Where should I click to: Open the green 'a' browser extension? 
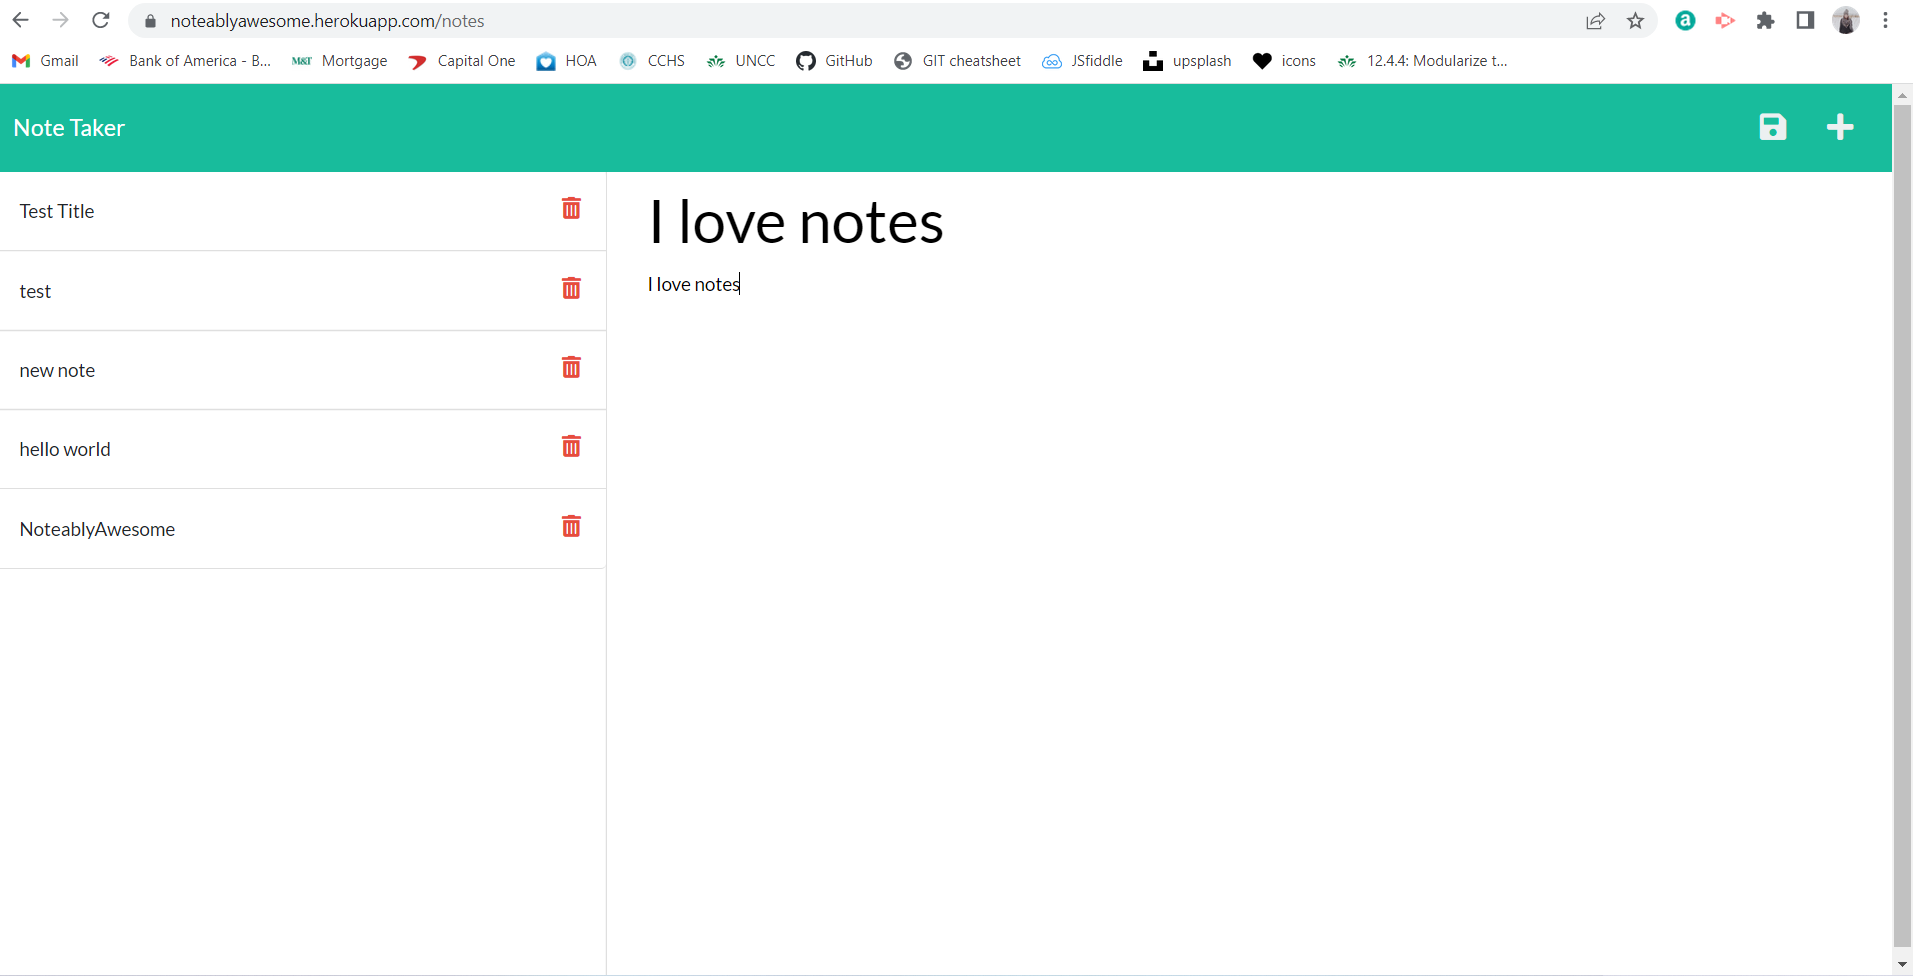coord(1685,20)
